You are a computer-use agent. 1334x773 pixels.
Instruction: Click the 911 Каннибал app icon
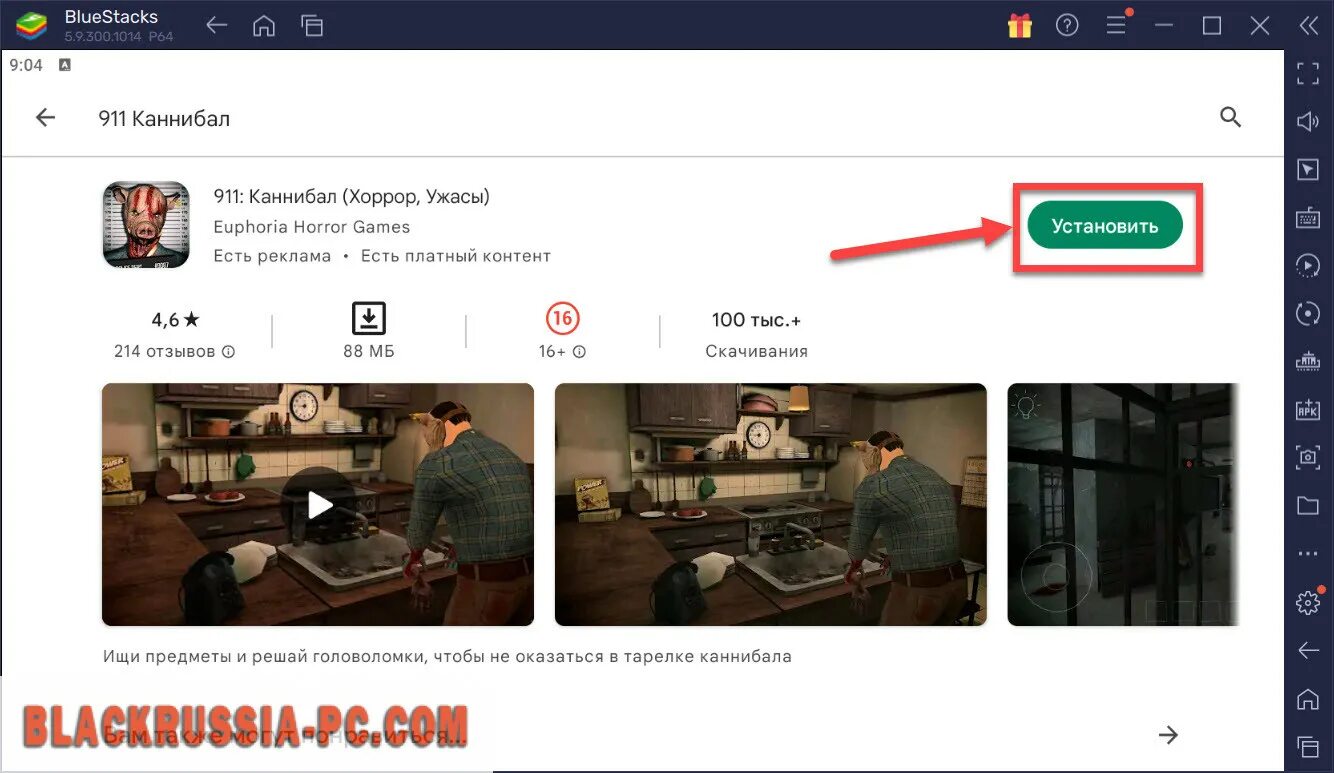point(146,225)
